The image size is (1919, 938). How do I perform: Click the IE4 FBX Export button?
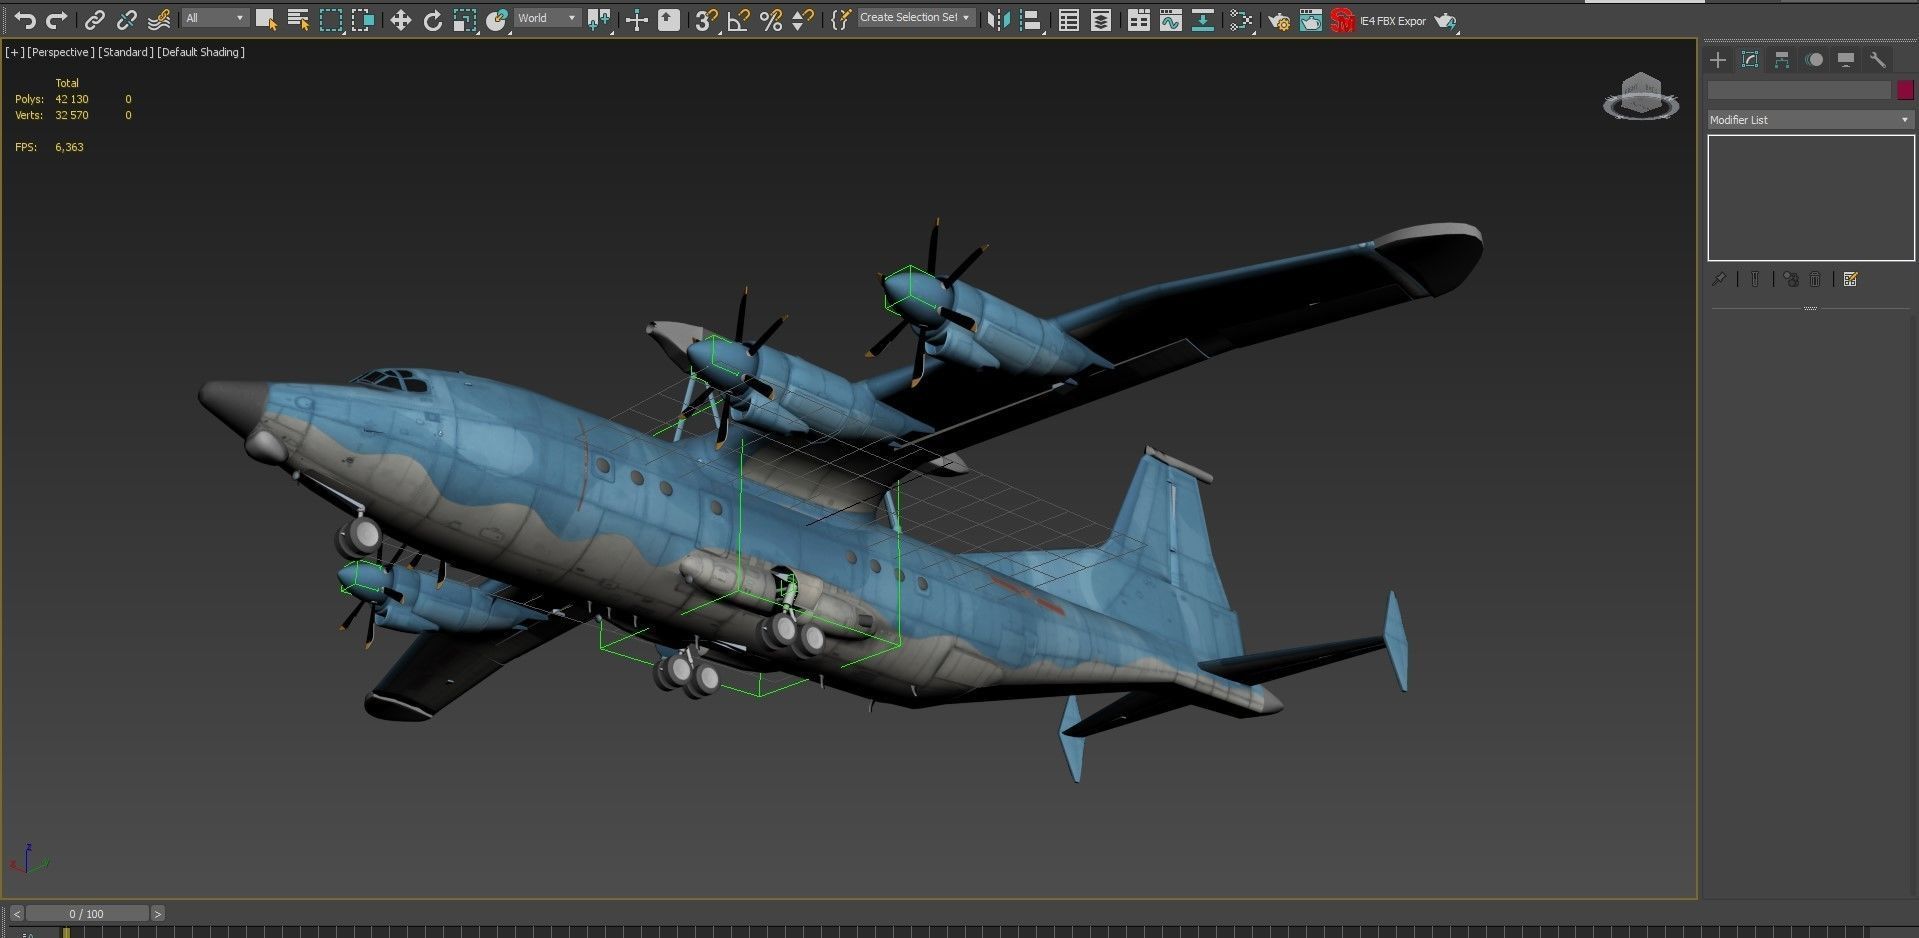click(1393, 21)
